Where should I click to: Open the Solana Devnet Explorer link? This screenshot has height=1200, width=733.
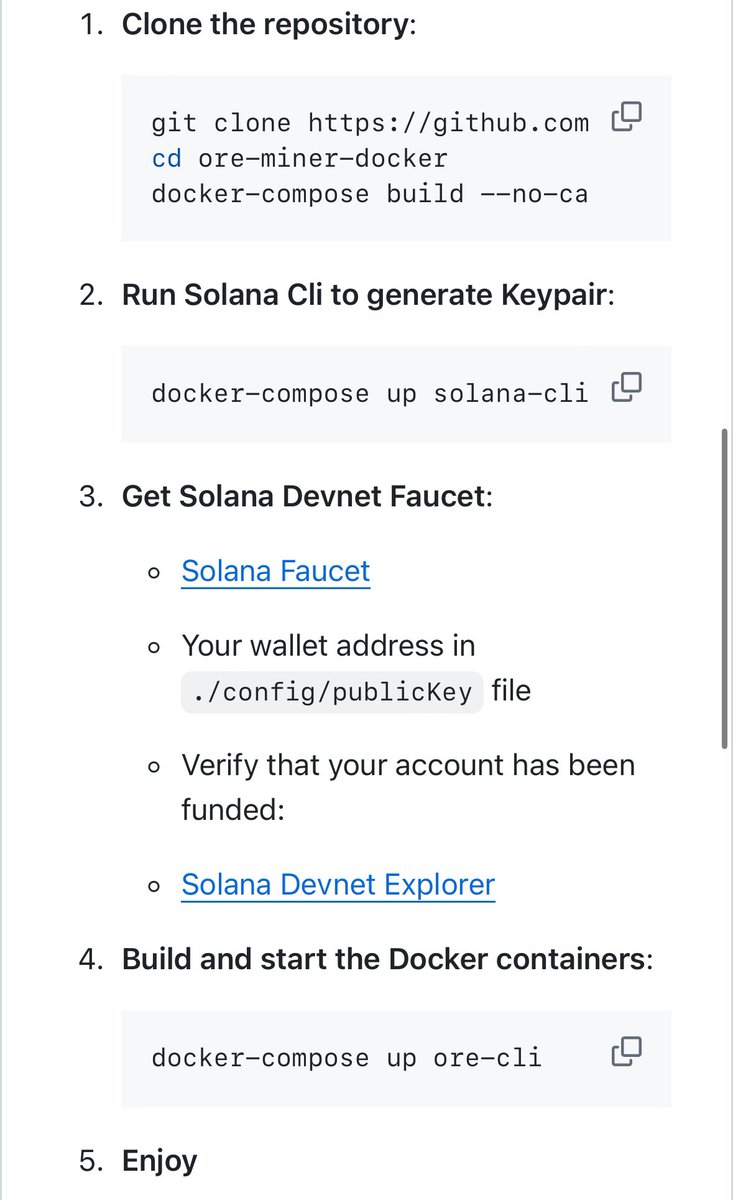[x=338, y=885]
